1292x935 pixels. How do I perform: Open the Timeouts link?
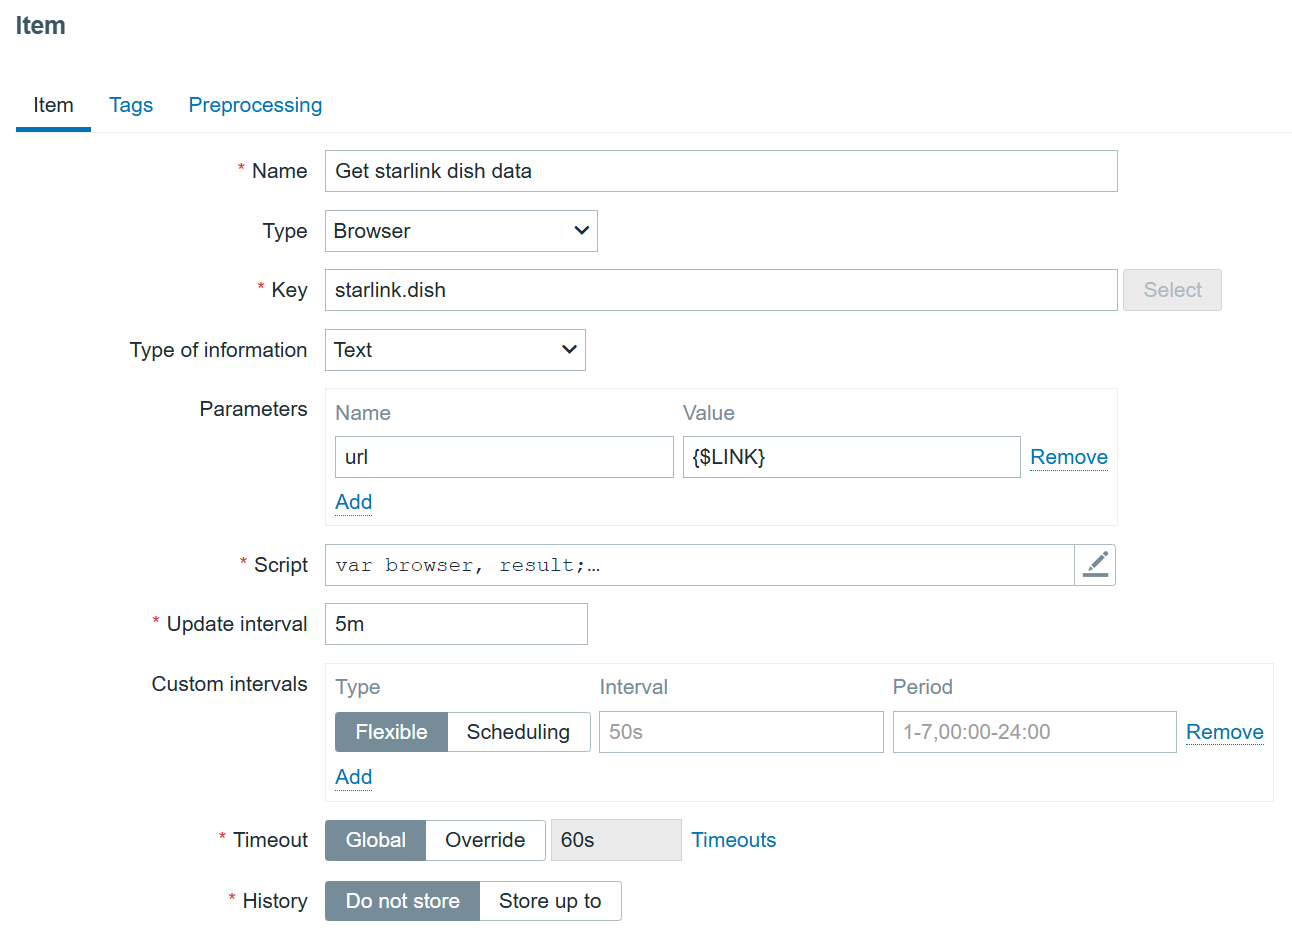pyautogui.click(x=733, y=840)
